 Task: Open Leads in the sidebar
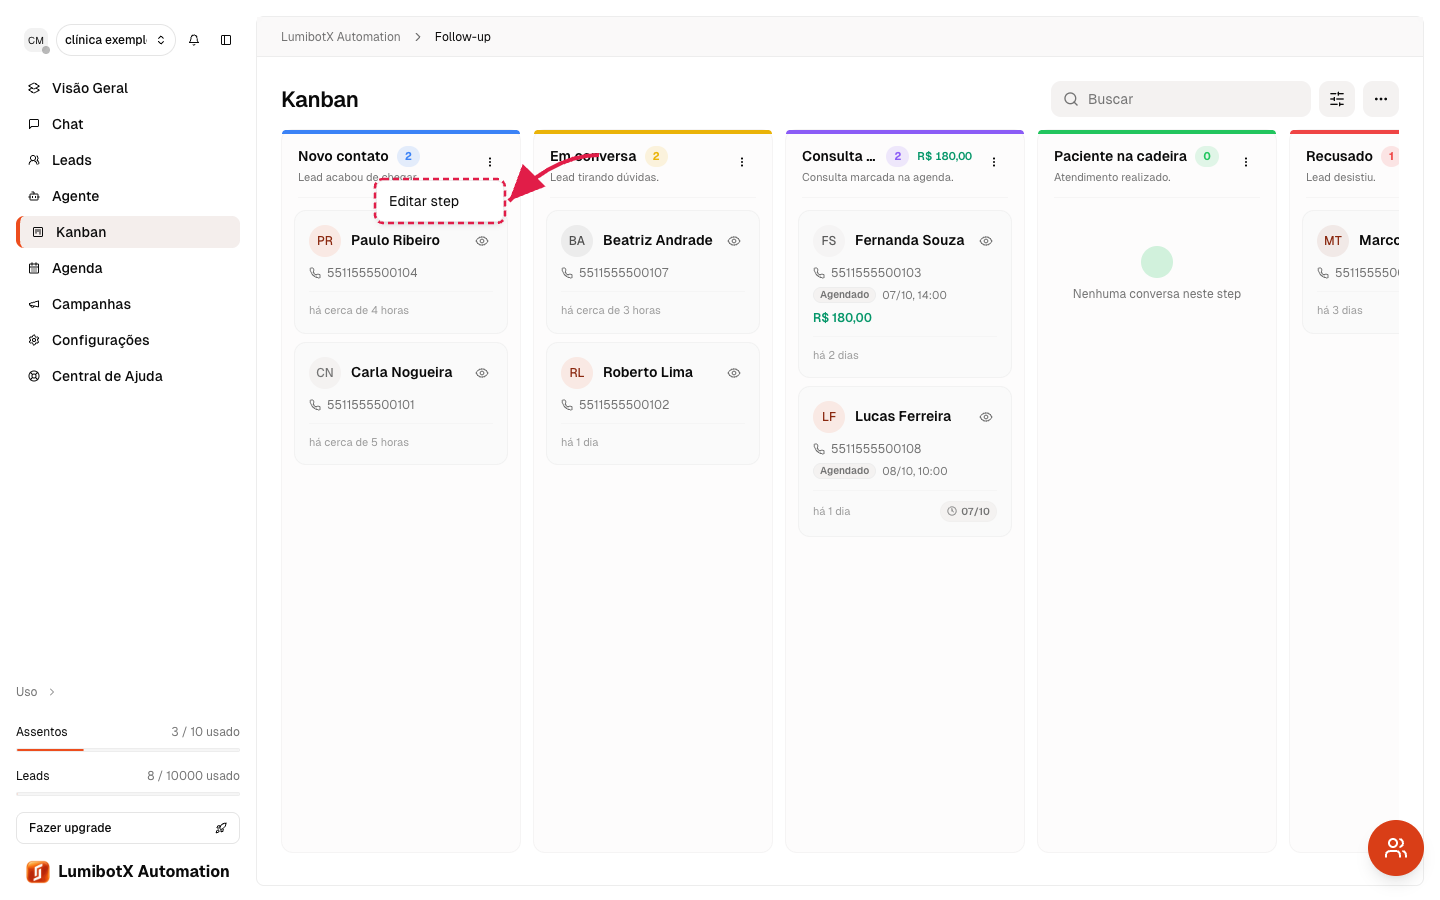(x=128, y=160)
